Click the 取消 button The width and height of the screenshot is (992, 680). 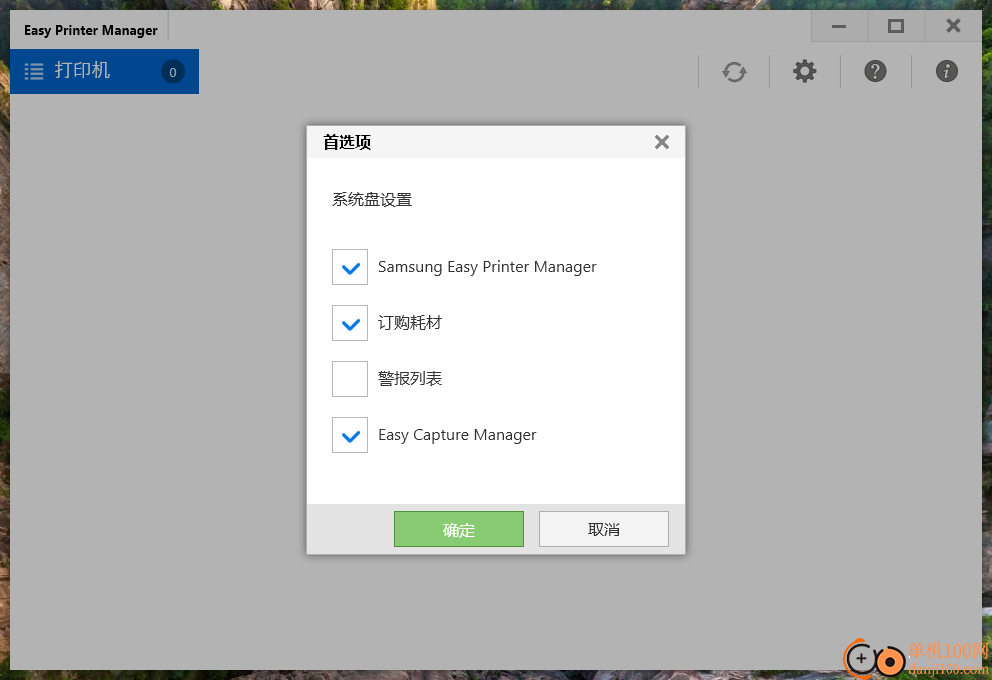click(604, 529)
